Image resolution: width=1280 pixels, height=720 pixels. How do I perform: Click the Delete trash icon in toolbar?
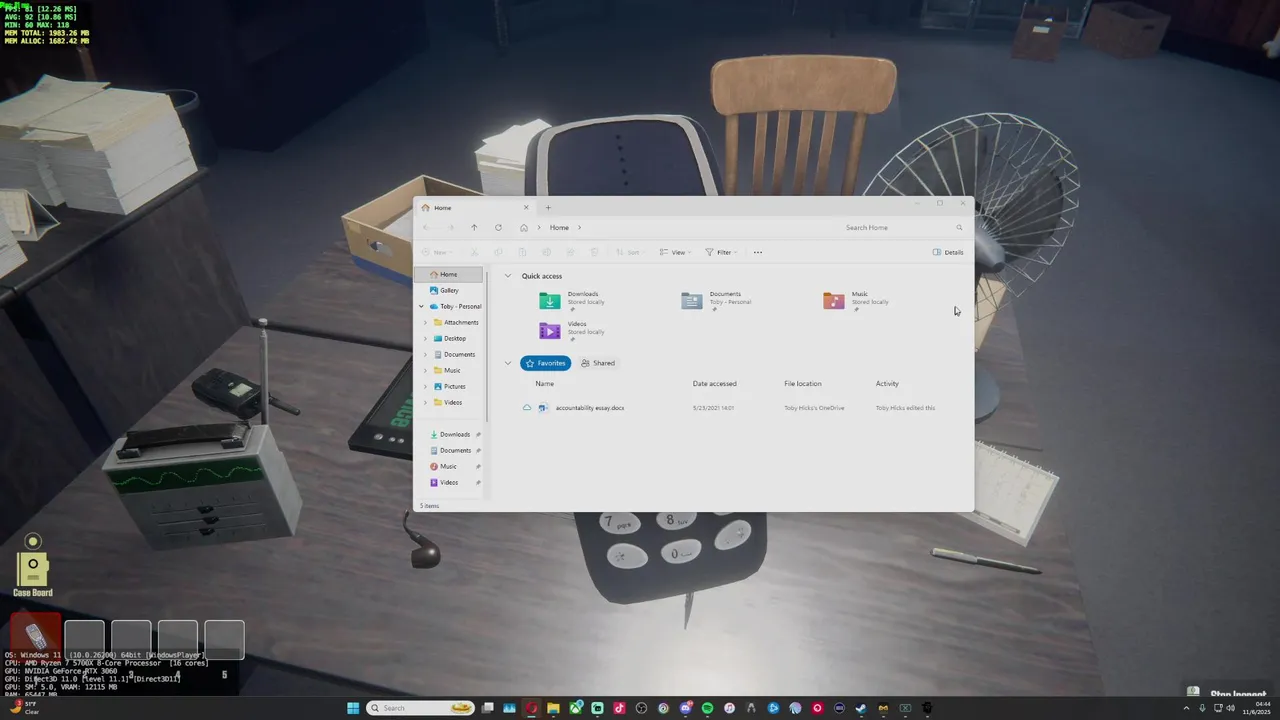(x=594, y=252)
